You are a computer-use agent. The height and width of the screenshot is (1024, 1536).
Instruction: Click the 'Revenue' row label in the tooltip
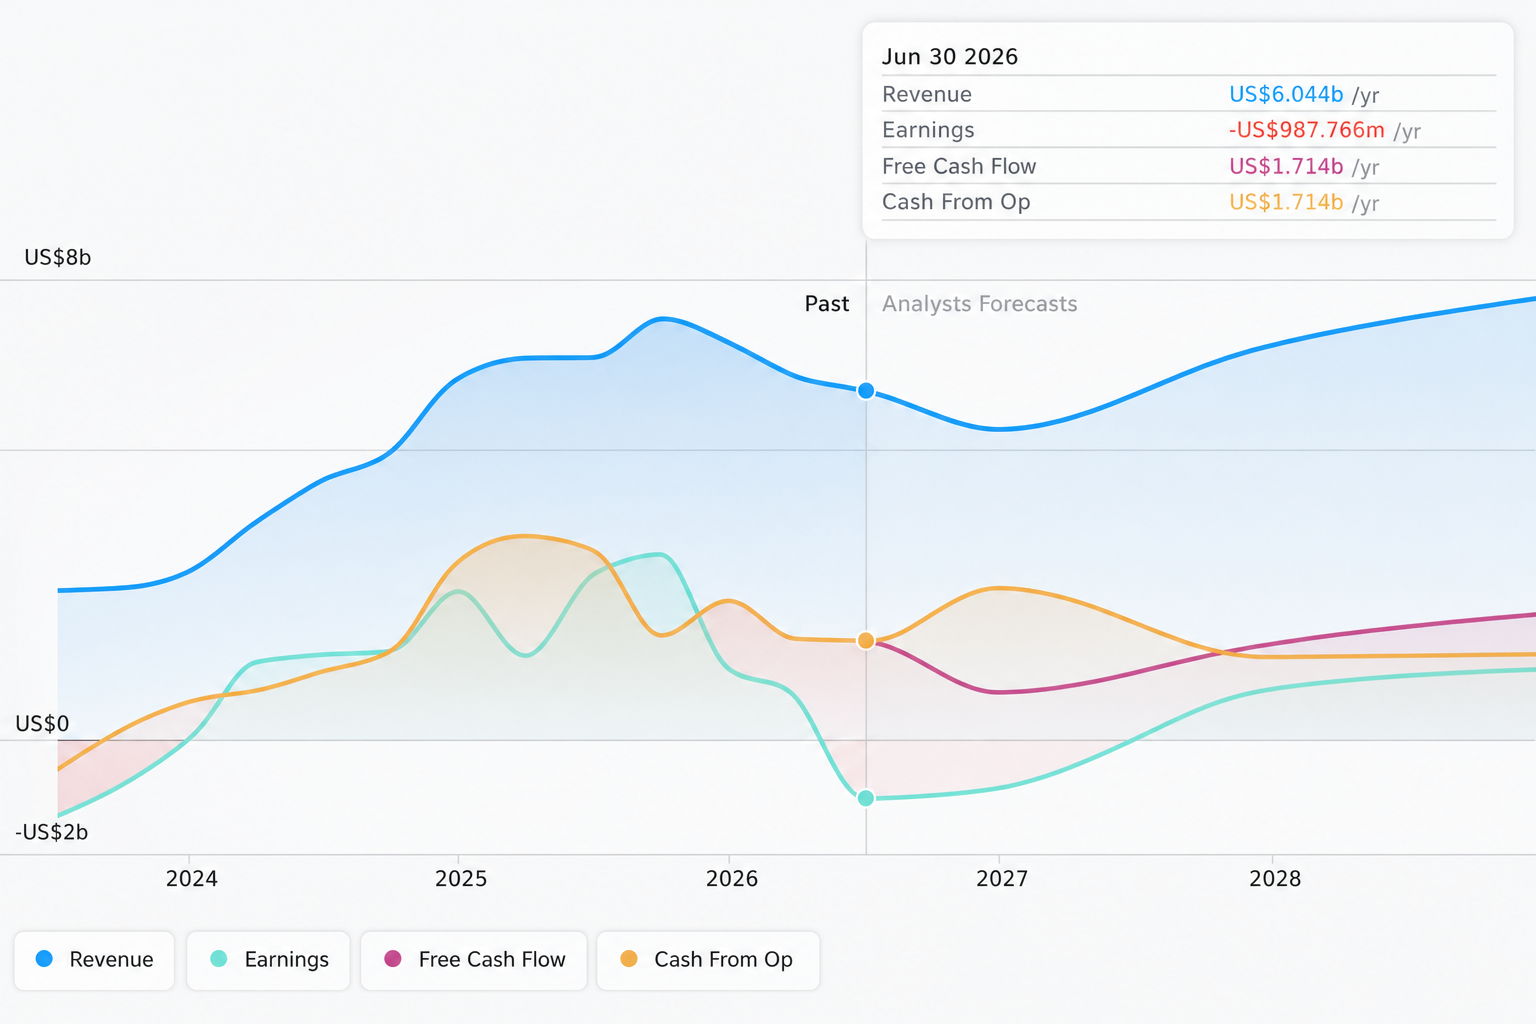tap(927, 94)
